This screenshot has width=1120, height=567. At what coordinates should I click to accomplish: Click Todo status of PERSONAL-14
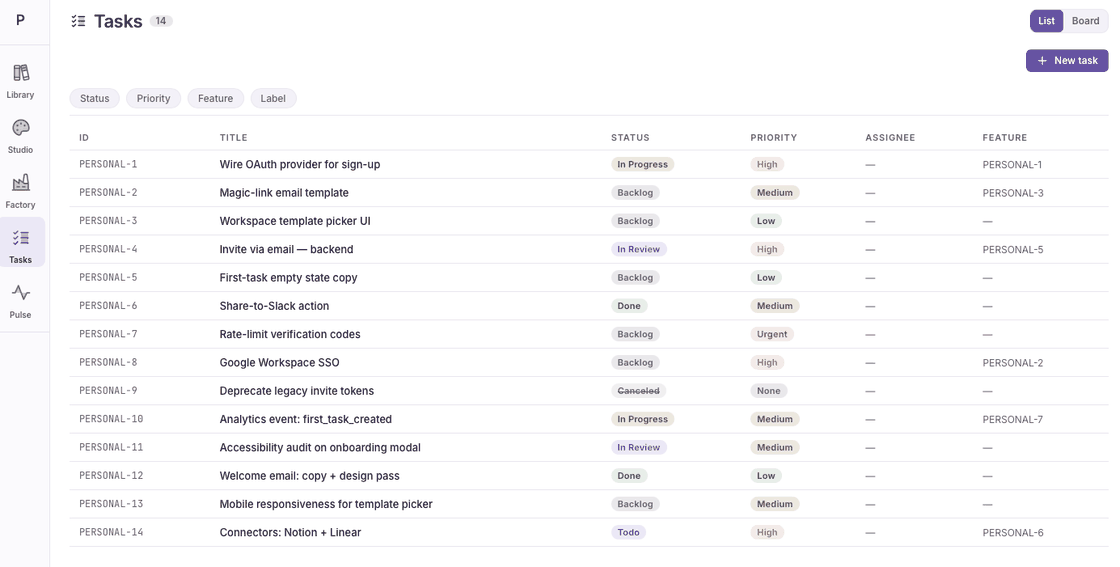pos(628,533)
